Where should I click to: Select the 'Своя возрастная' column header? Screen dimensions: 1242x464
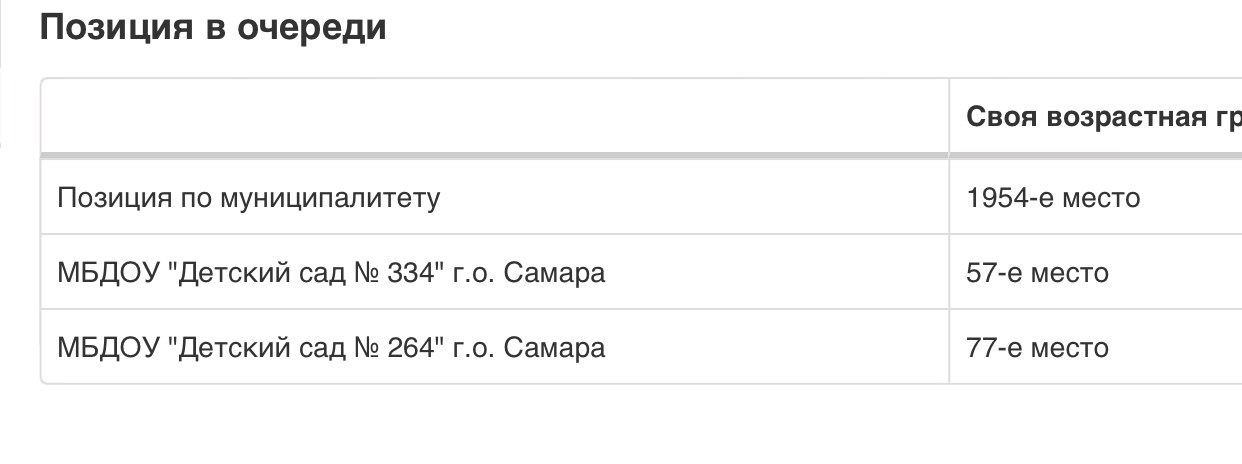(1095, 117)
